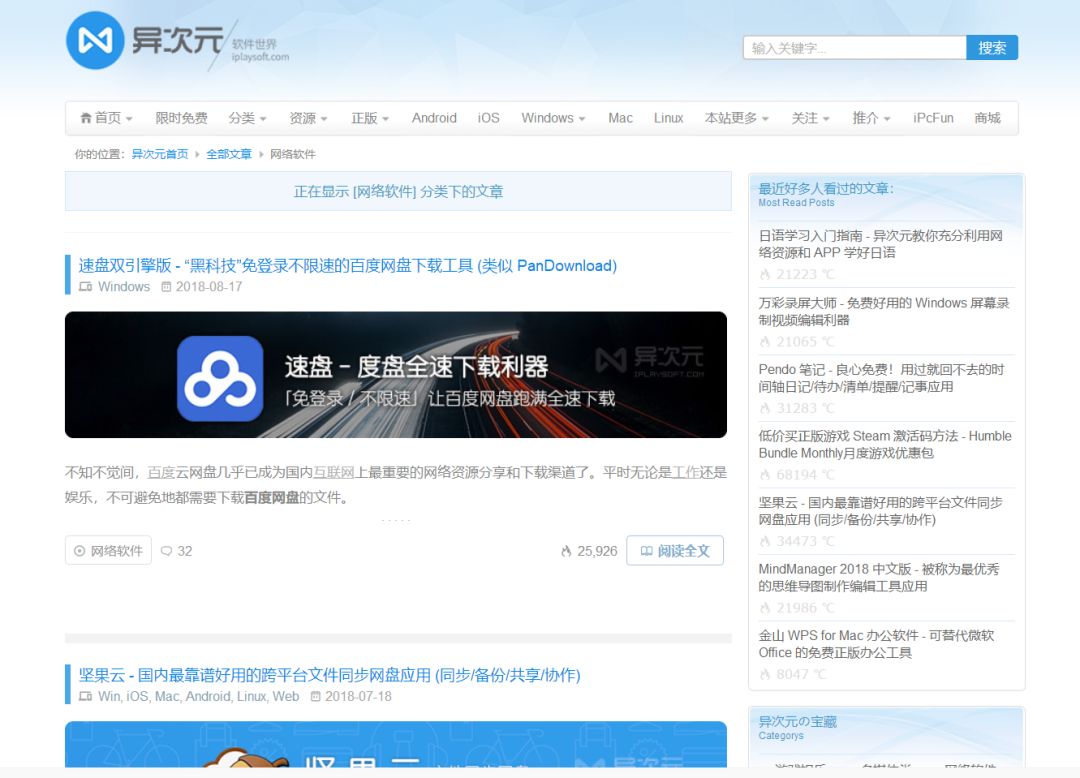The image size is (1080, 778).
Task: Click the flame icon next to 25,926
Action: 566,550
